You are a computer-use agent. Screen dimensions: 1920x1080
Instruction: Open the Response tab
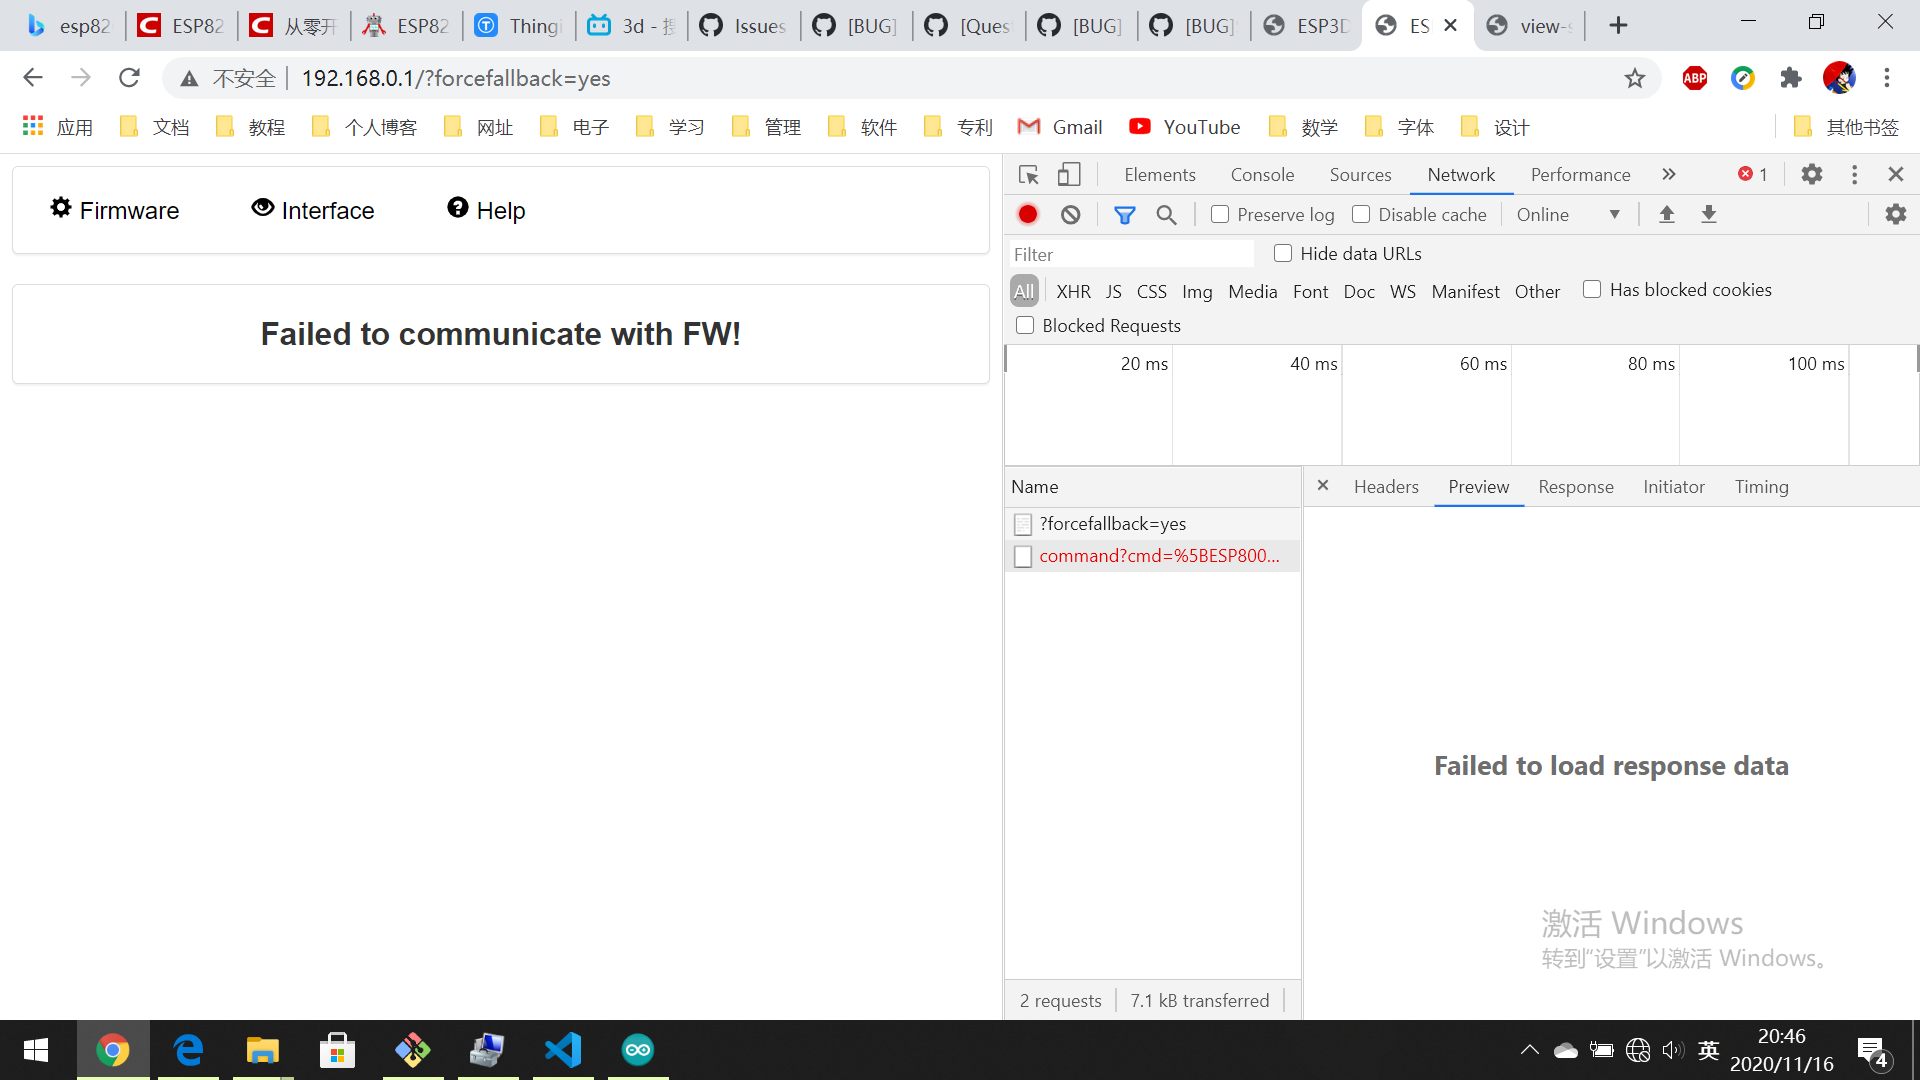pyautogui.click(x=1575, y=487)
